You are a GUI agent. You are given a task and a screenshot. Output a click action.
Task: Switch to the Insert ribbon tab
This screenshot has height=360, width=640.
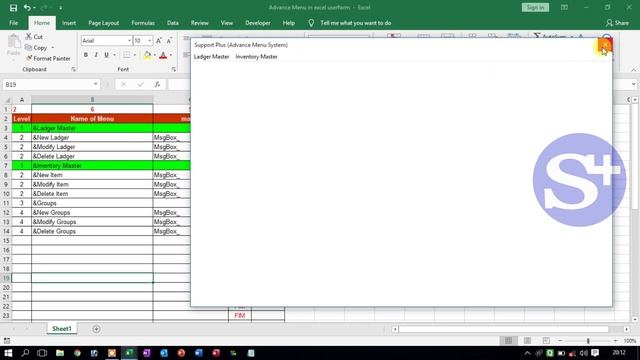(x=69, y=23)
